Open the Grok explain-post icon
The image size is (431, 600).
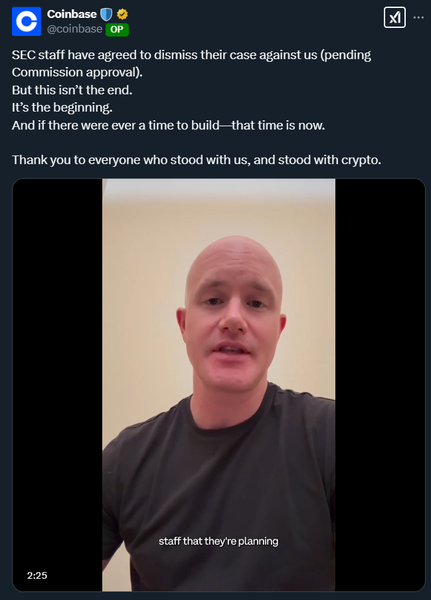(x=395, y=18)
